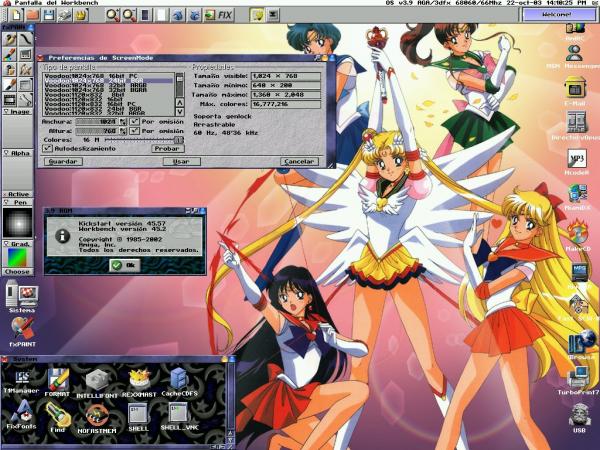Click the Zoom in magnifier icon
The height and width of the screenshot is (450, 600).
(112, 15)
